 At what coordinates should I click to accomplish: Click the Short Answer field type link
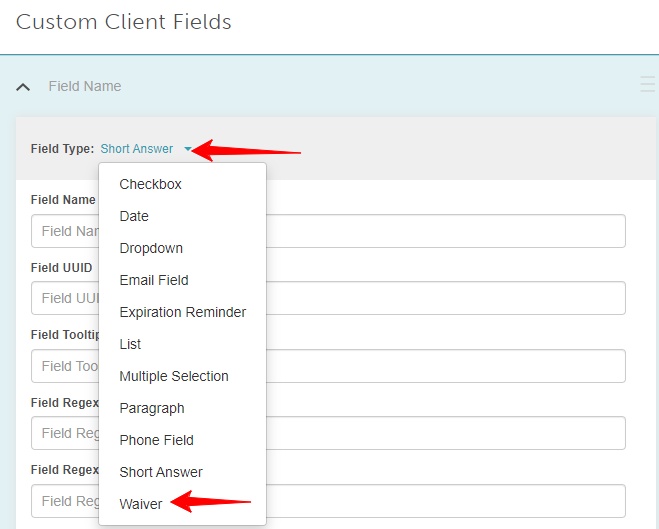tap(137, 149)
